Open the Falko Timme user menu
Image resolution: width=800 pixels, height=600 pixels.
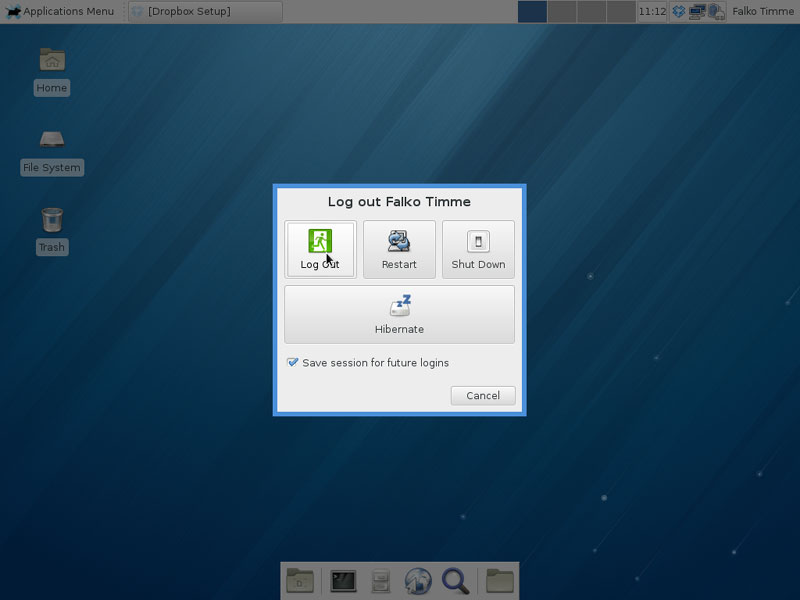[762, 11]
